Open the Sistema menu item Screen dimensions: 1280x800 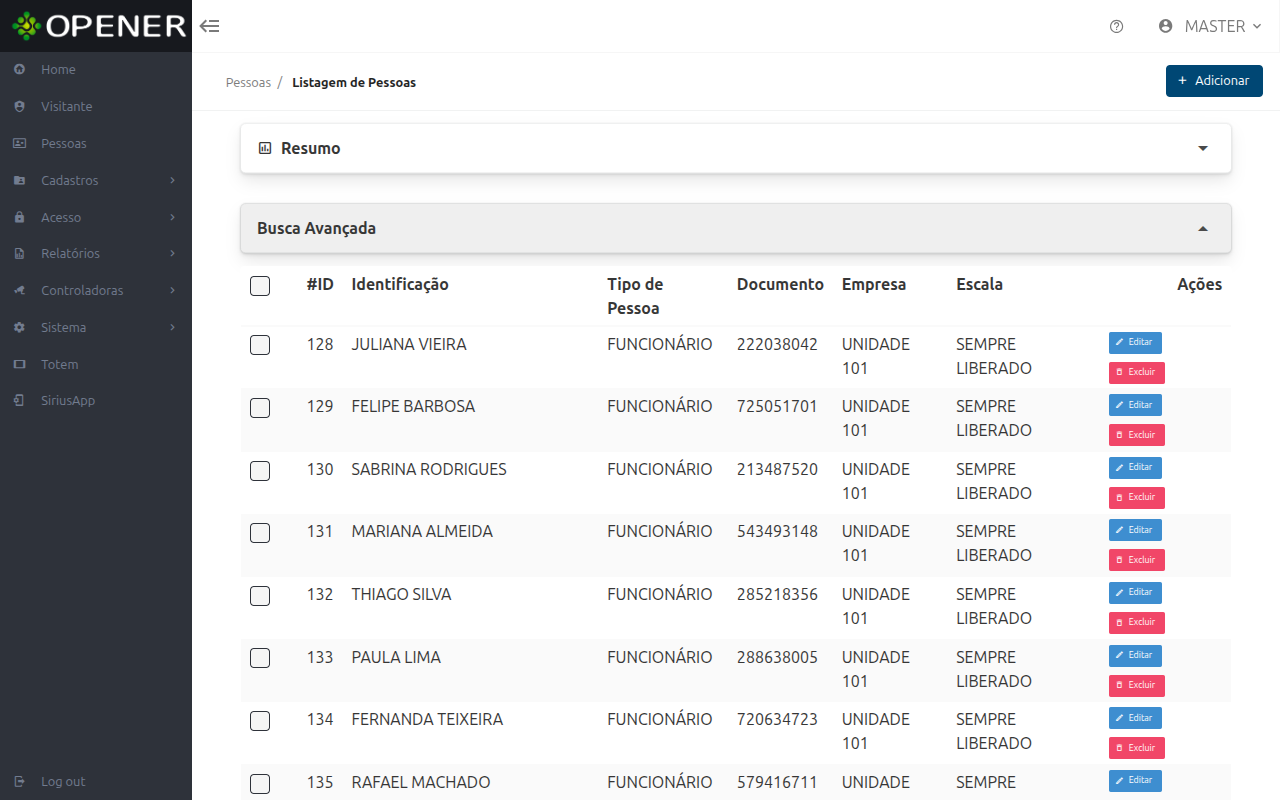pos(96,327)
